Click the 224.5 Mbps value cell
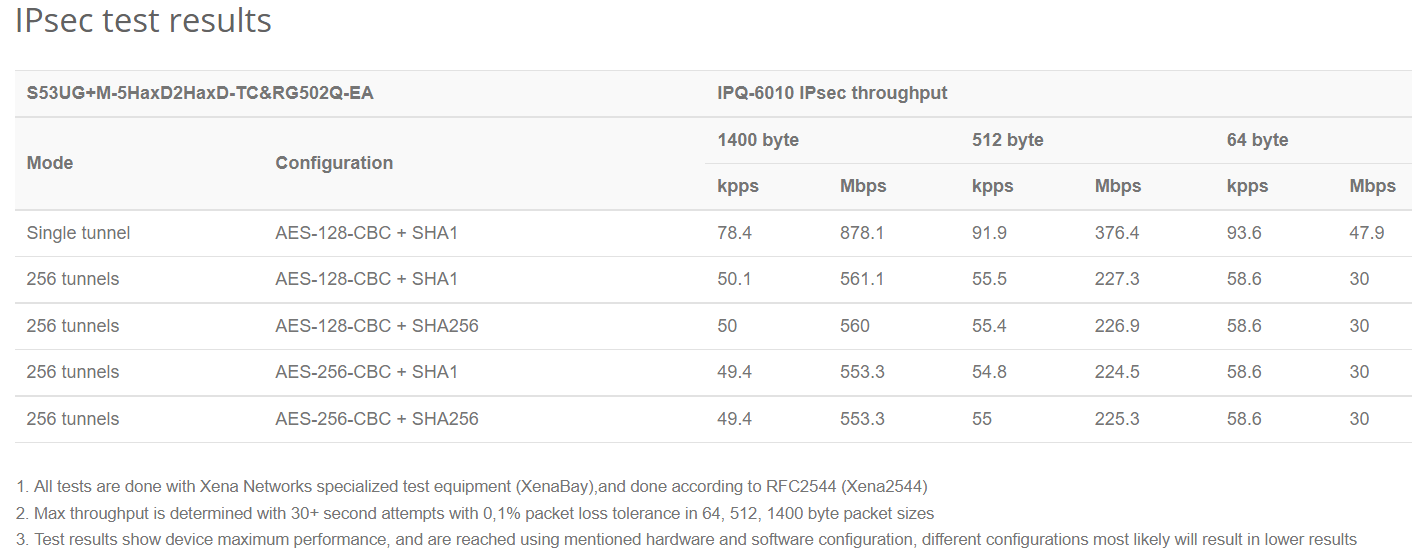This screenshot has height=556, width=1412. coord(1117,372)
